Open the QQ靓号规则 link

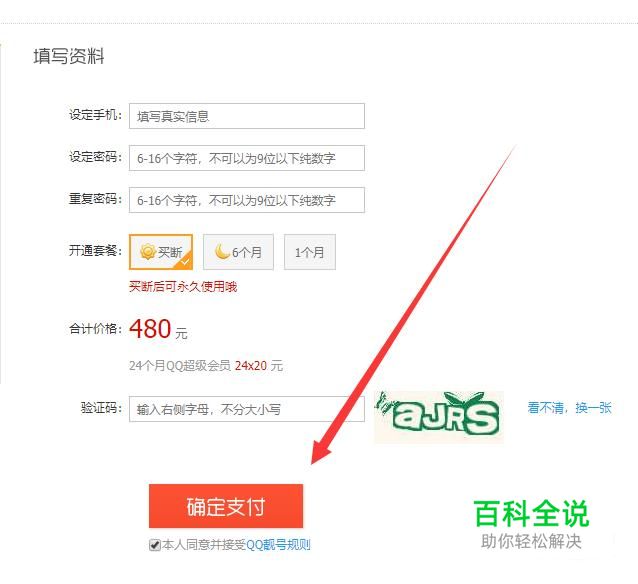coord(278,545)
